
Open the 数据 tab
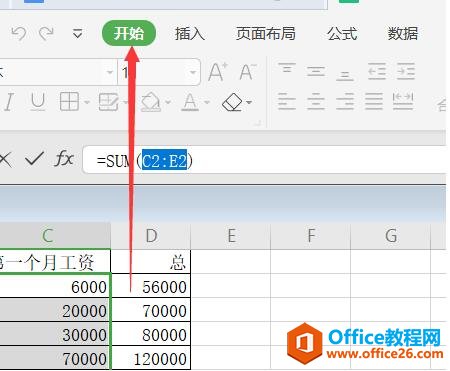tap(403, 34)
